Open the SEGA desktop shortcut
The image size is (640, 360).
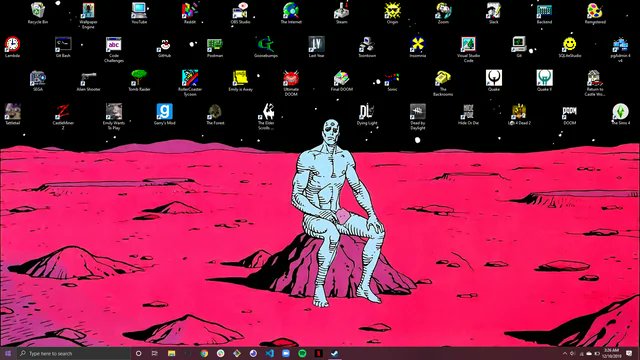[38, 80]
